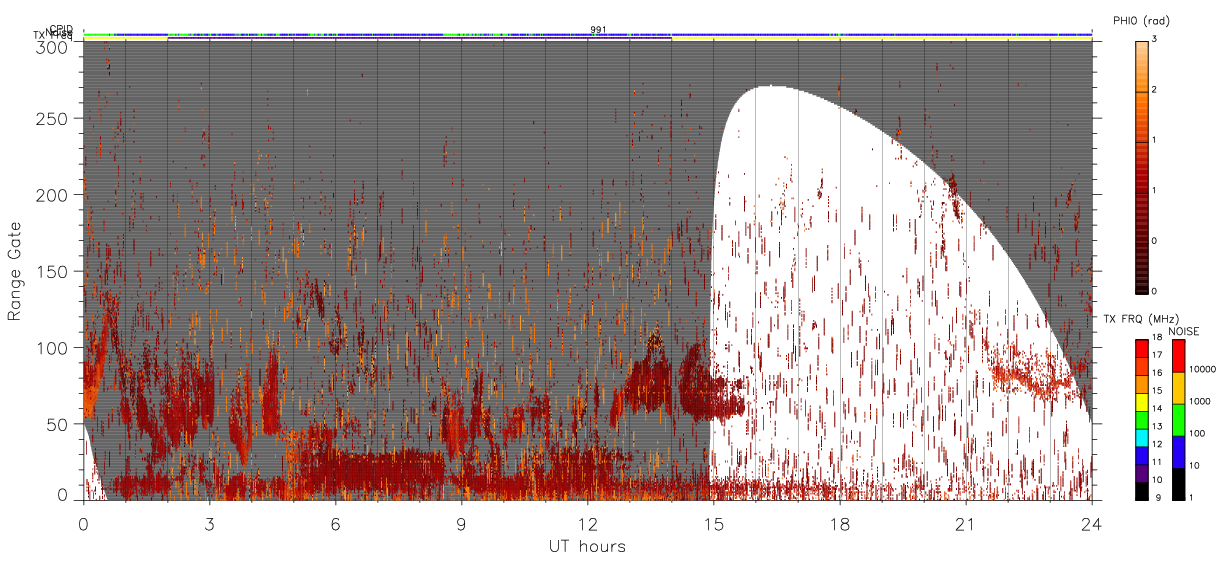The image size is (1228, 567).
Task: Click the 'UT hours' x-axis title
Action: [586, 546]
